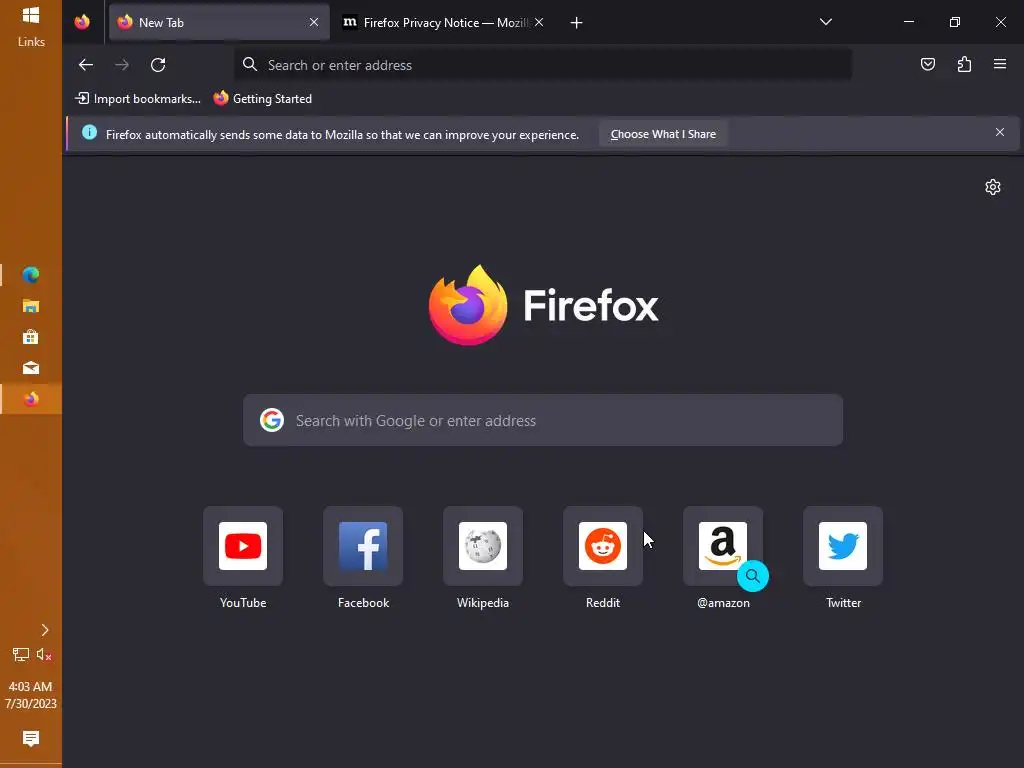1024x768 pixels.
Task: Switch to the New Tab tab
Action: [219, 22]
